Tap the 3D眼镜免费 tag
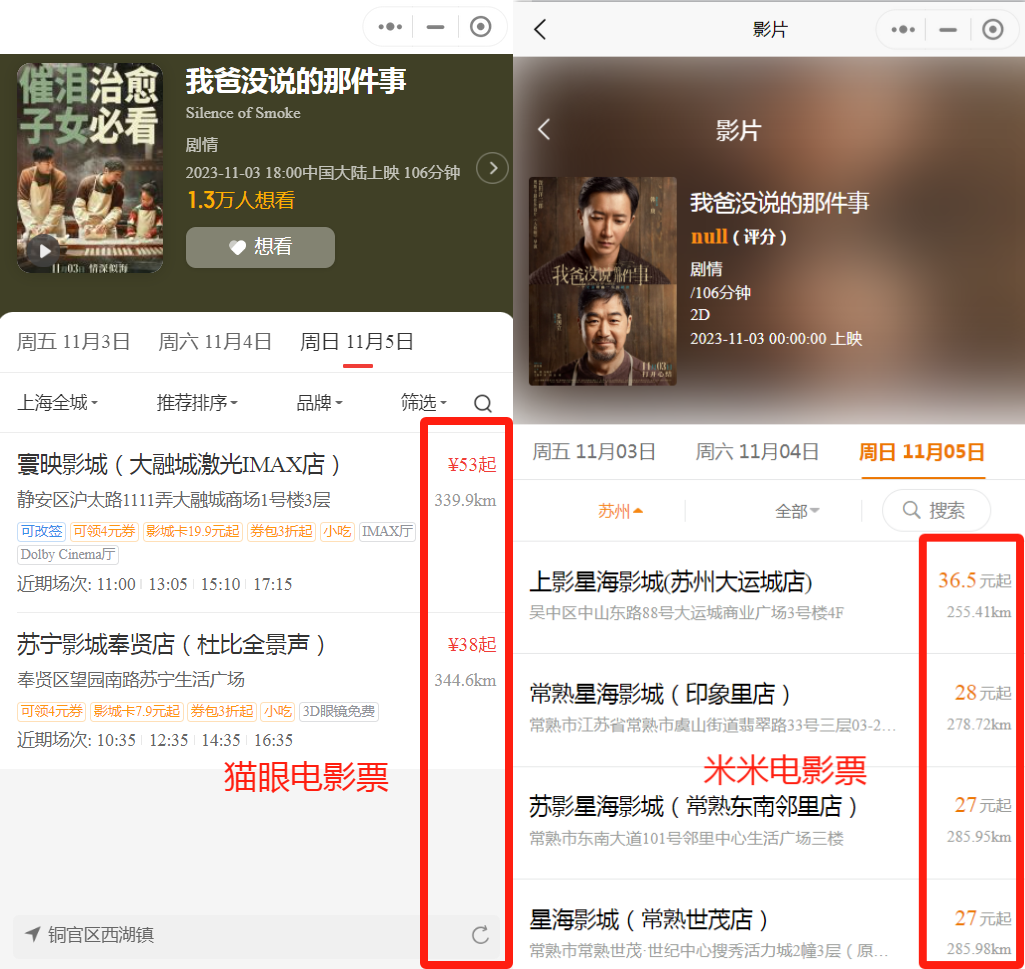This screenshot has height=969, width=1025. pos(339,711)
